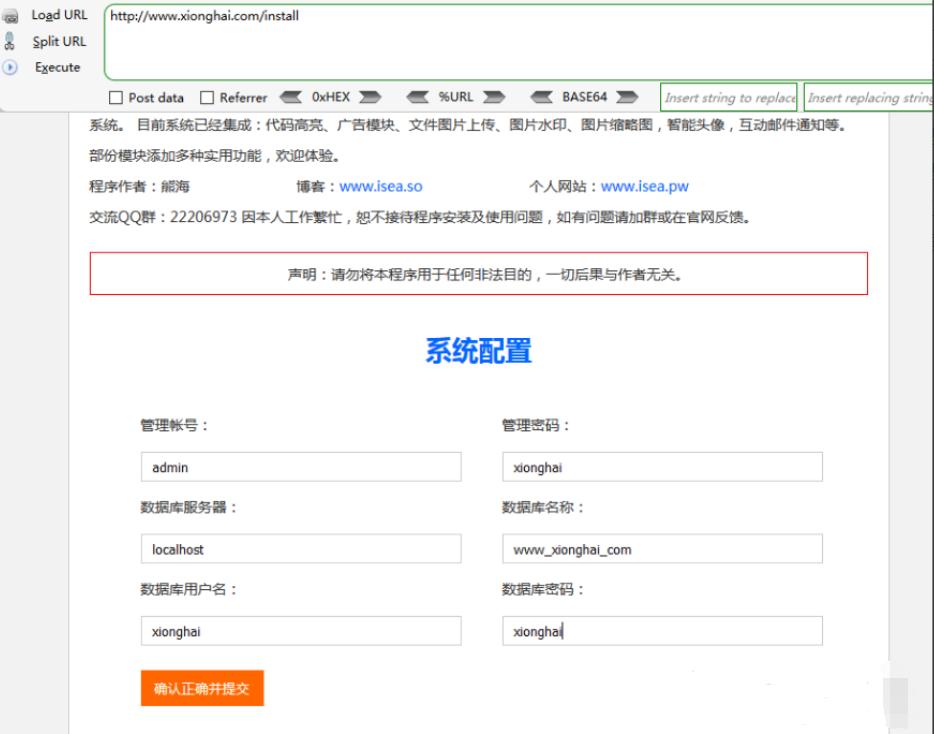
Task: Click the Load URL icon
Action: point(12,16)
